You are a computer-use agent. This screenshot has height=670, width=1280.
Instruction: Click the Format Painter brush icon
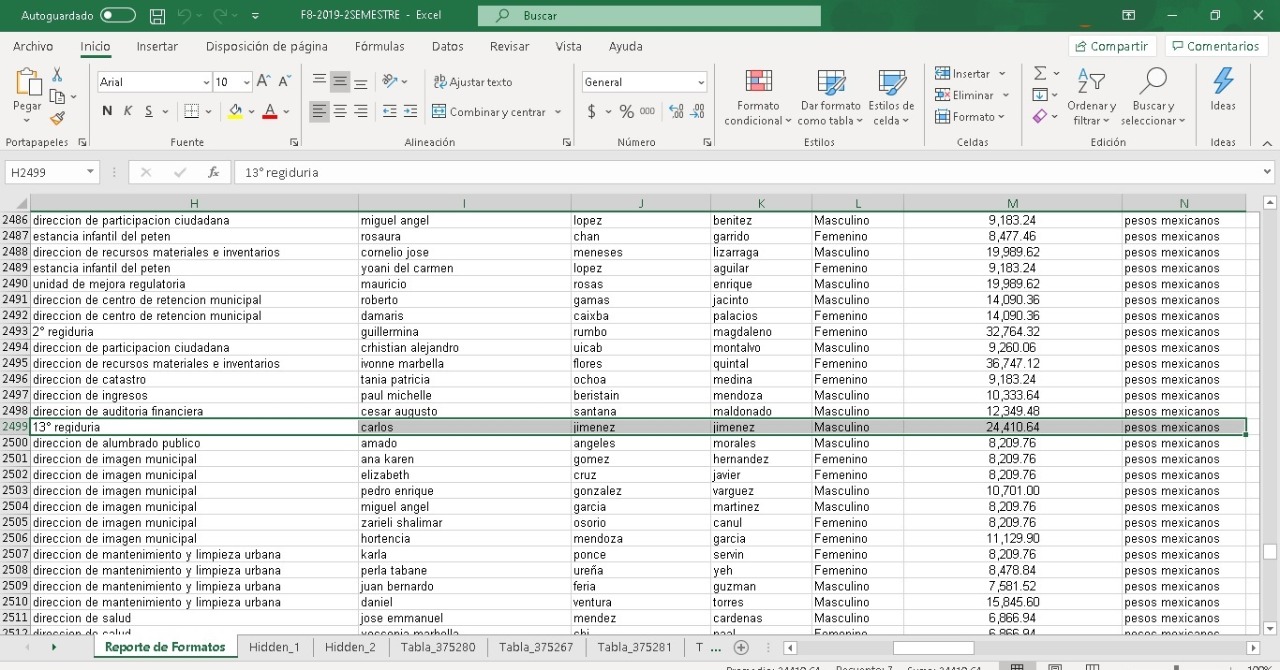coord(57,118)
